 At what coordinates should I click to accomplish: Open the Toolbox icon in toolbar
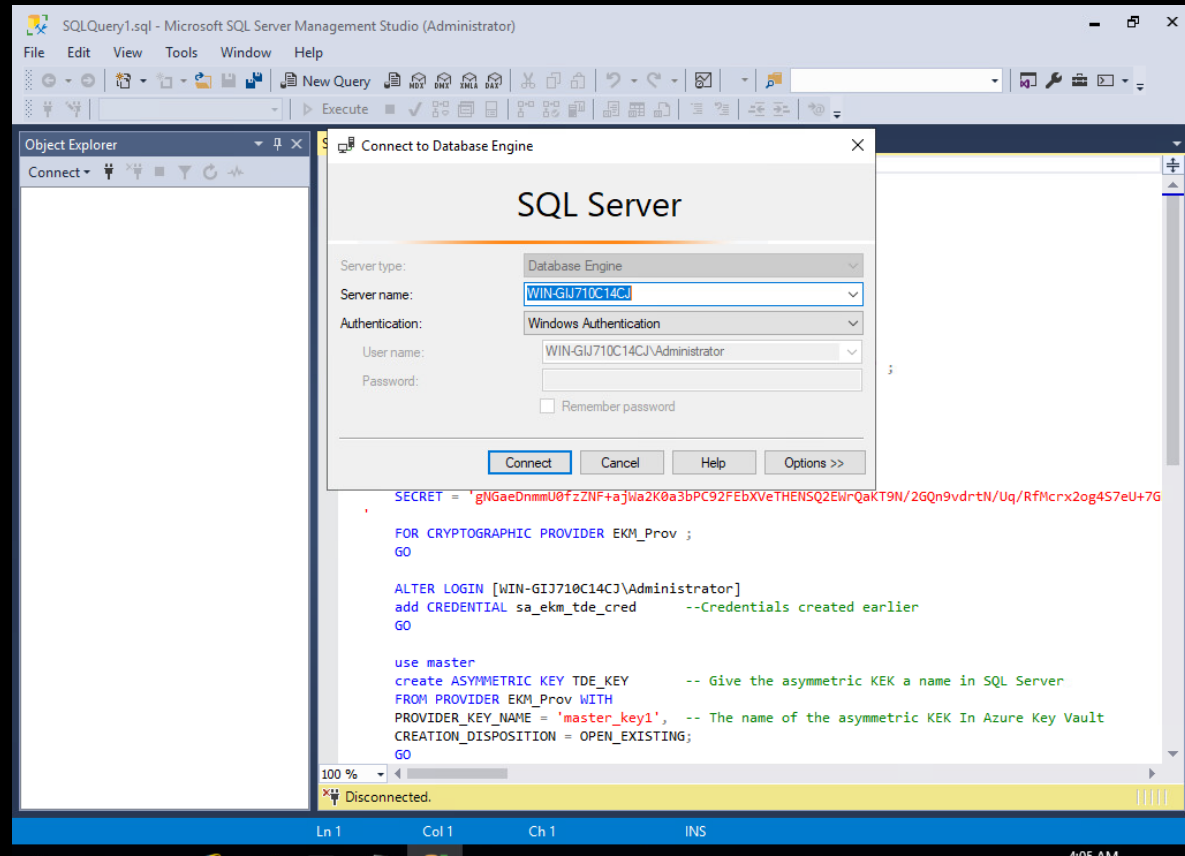(1079, 81)
